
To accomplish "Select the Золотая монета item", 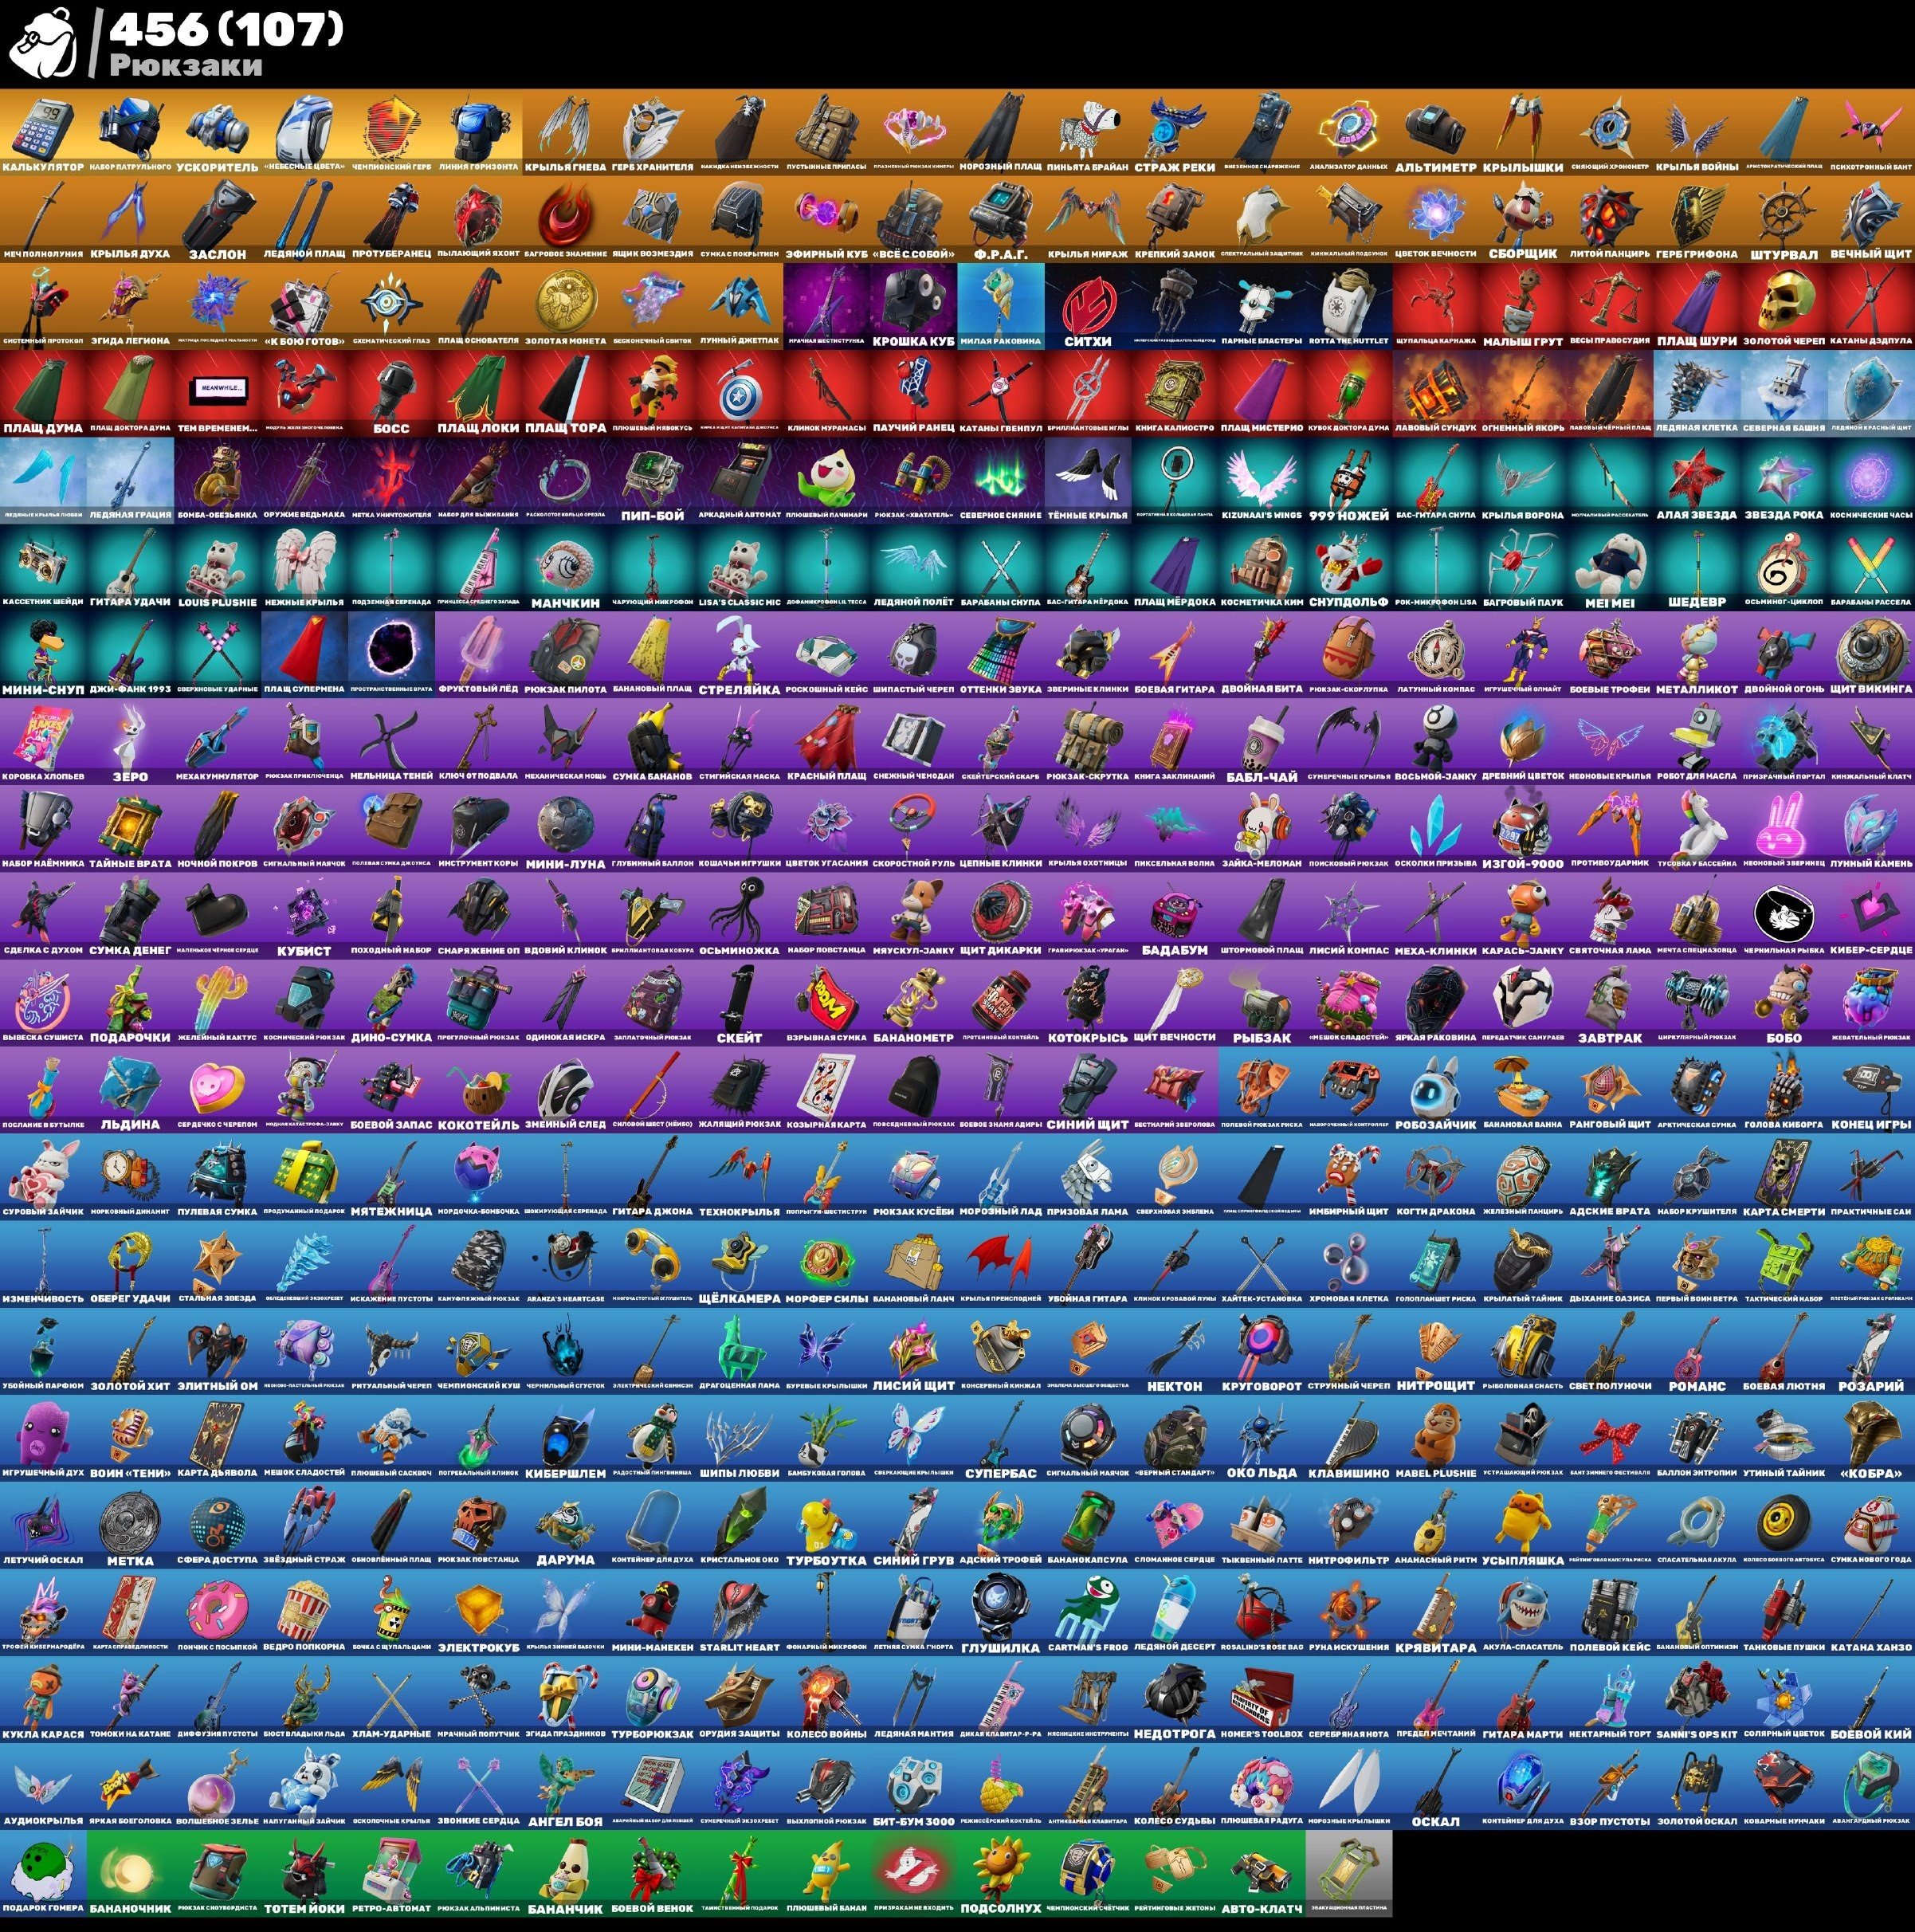I will pyautogui.click(x=565, y=306).
